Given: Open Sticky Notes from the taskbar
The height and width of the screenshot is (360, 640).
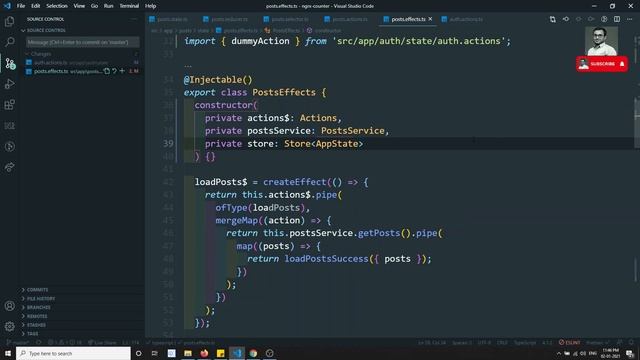Looking at the screenshot, I should (220, 353).
